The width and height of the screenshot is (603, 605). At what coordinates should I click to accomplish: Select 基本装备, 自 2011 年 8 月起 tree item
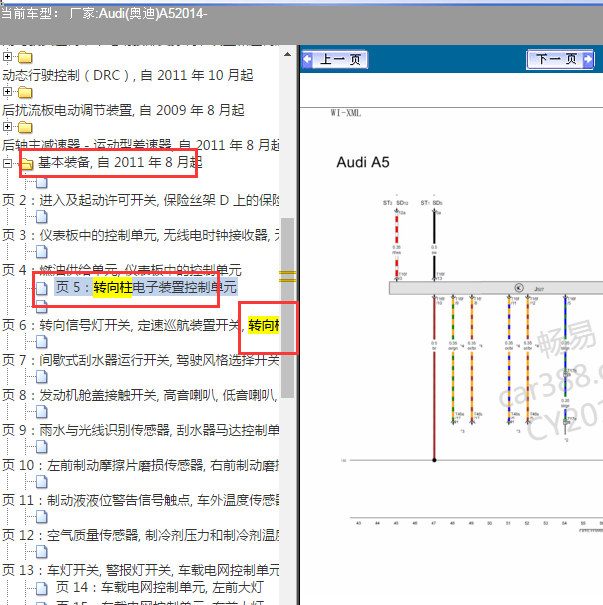click(120, 162)
